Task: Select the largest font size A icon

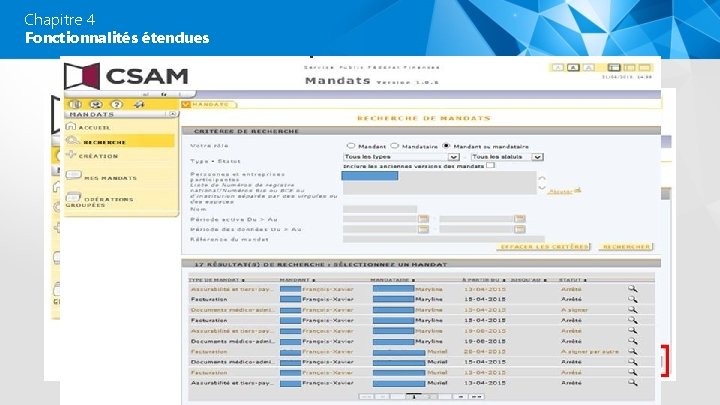Action: point(589,68)
